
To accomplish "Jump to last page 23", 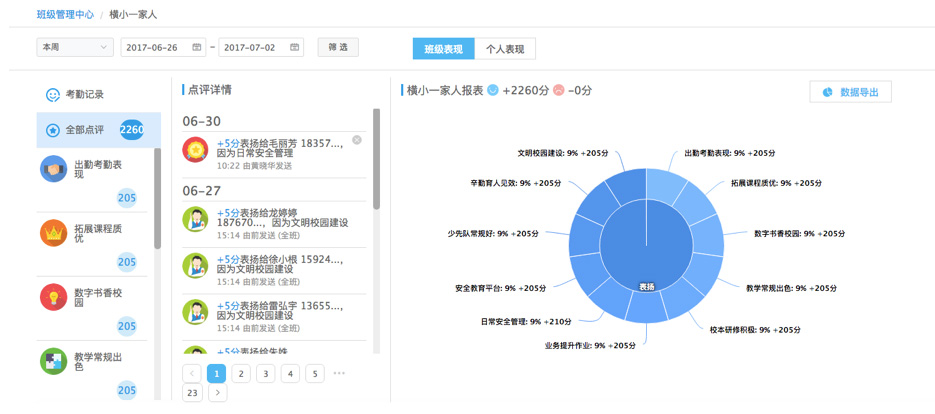I will [x=192, y=393].
